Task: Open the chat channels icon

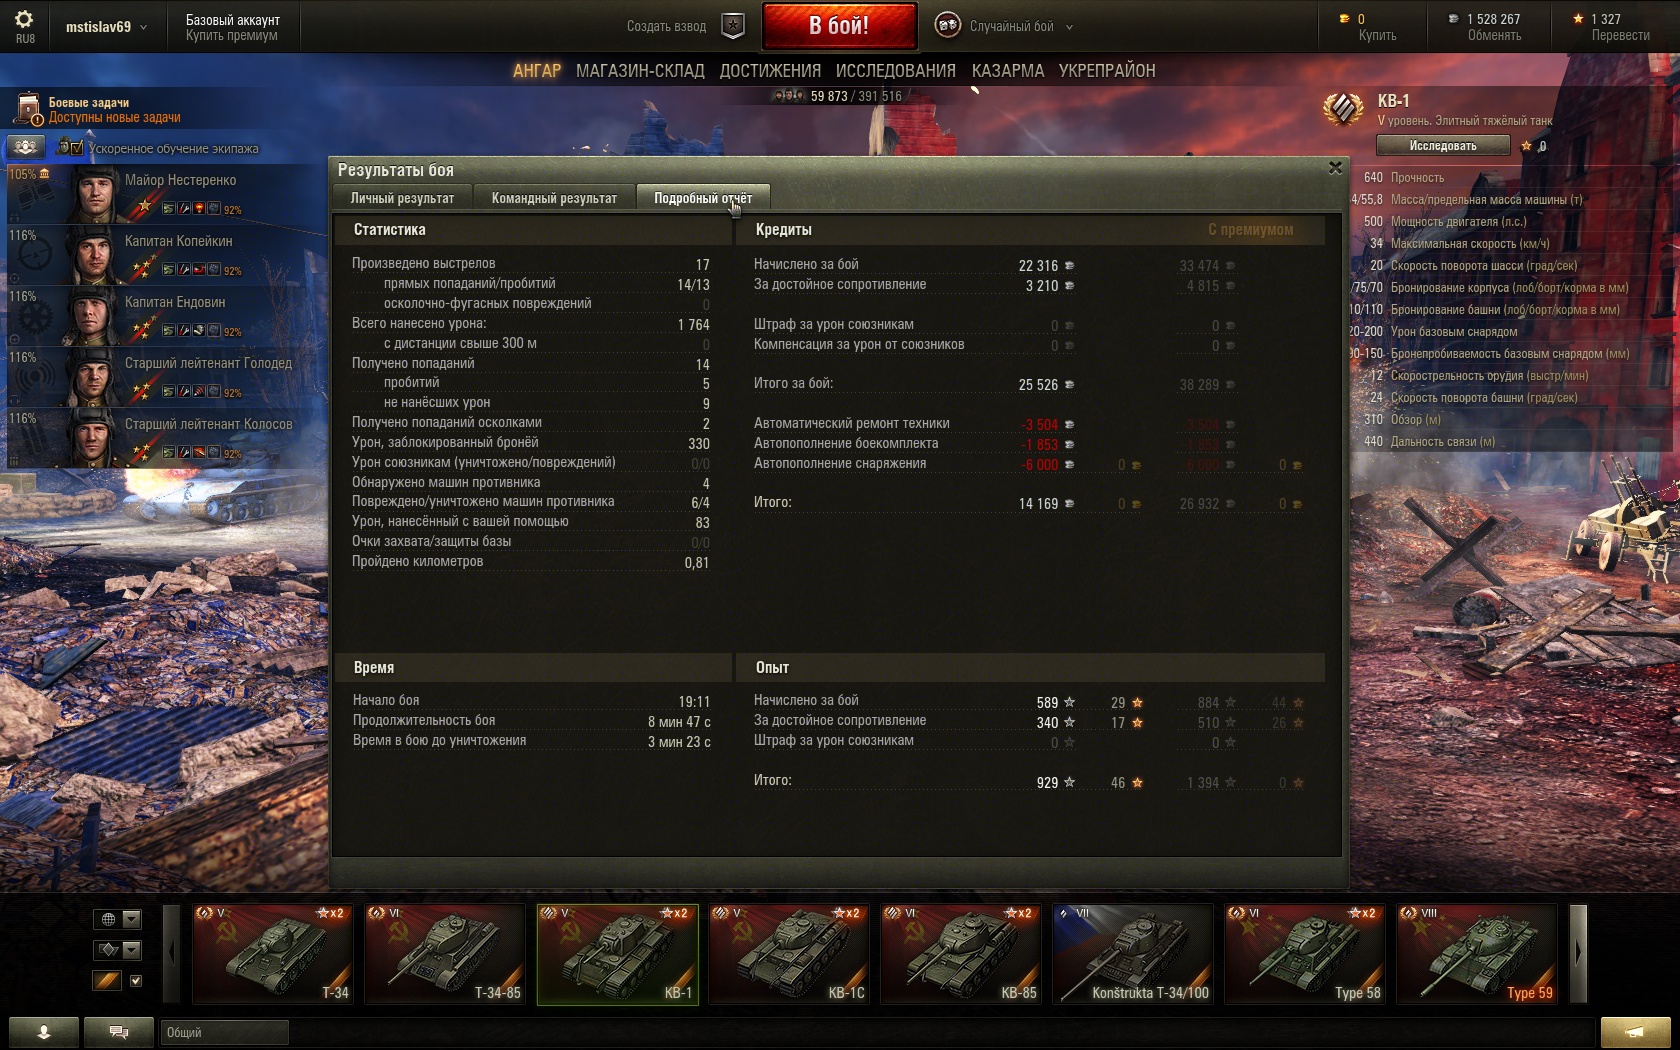Action: [x=118, y=1032]
